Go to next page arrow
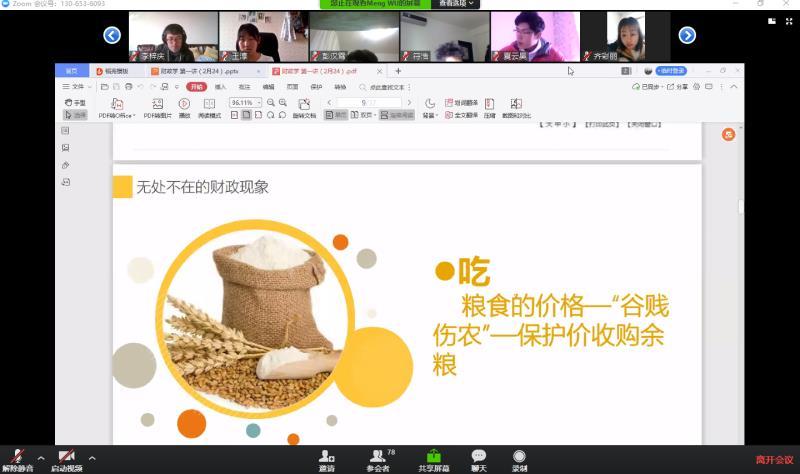The height and width of the screenshot is (474, 800). [409, 103]
